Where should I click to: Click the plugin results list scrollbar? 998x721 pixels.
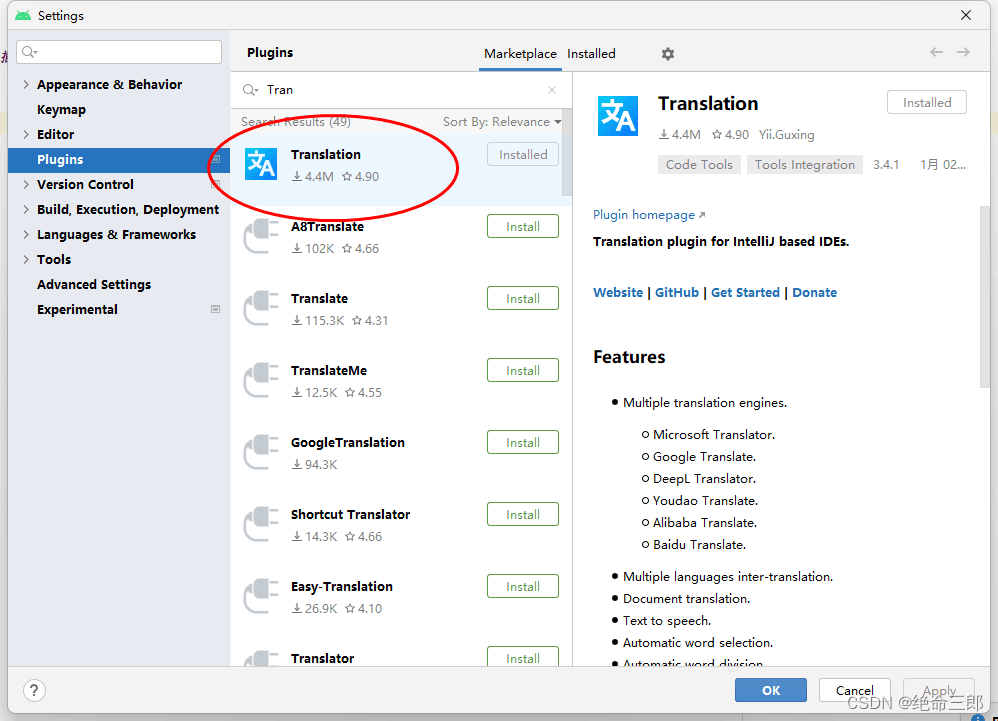click(567, 153)
